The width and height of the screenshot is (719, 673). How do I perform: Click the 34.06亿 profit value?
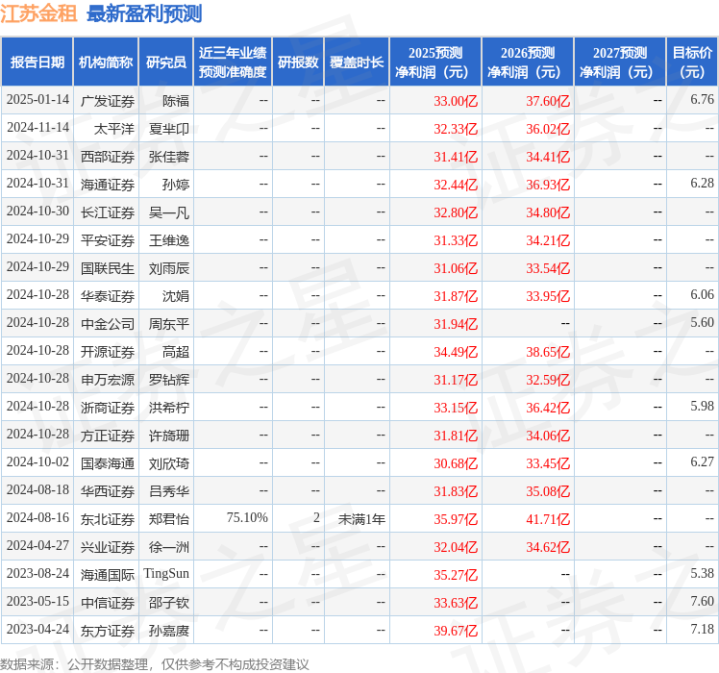pos(548,436)
